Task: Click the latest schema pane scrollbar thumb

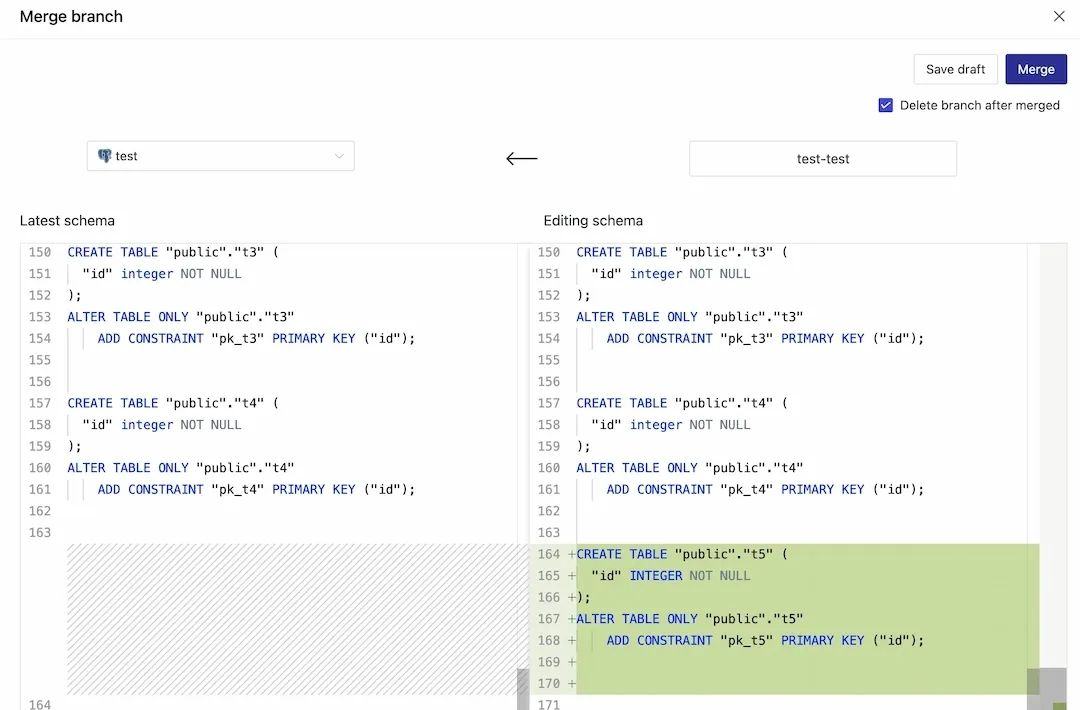Action: 522,688
